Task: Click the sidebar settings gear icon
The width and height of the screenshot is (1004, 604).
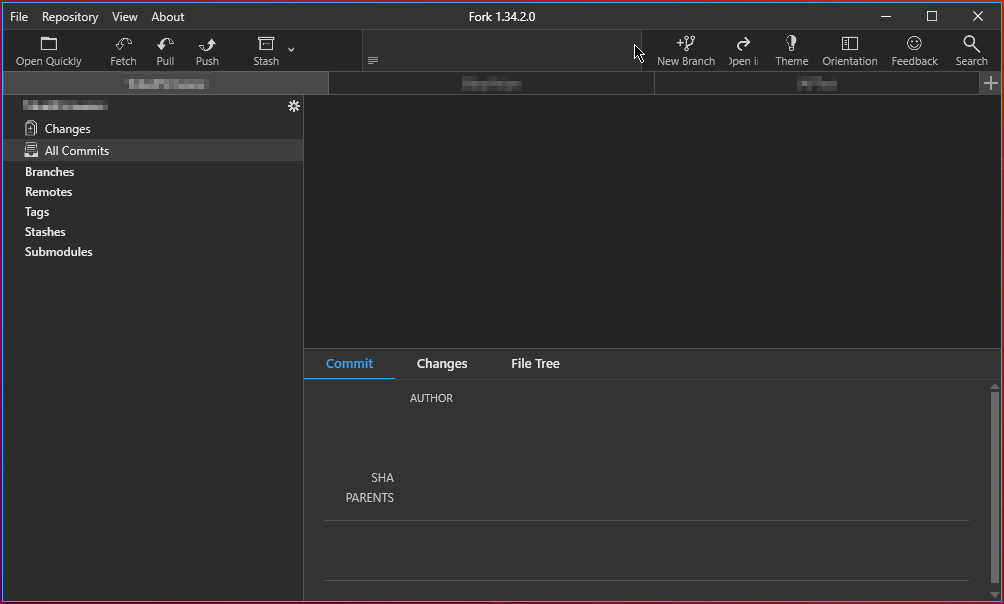Action: 293,106
